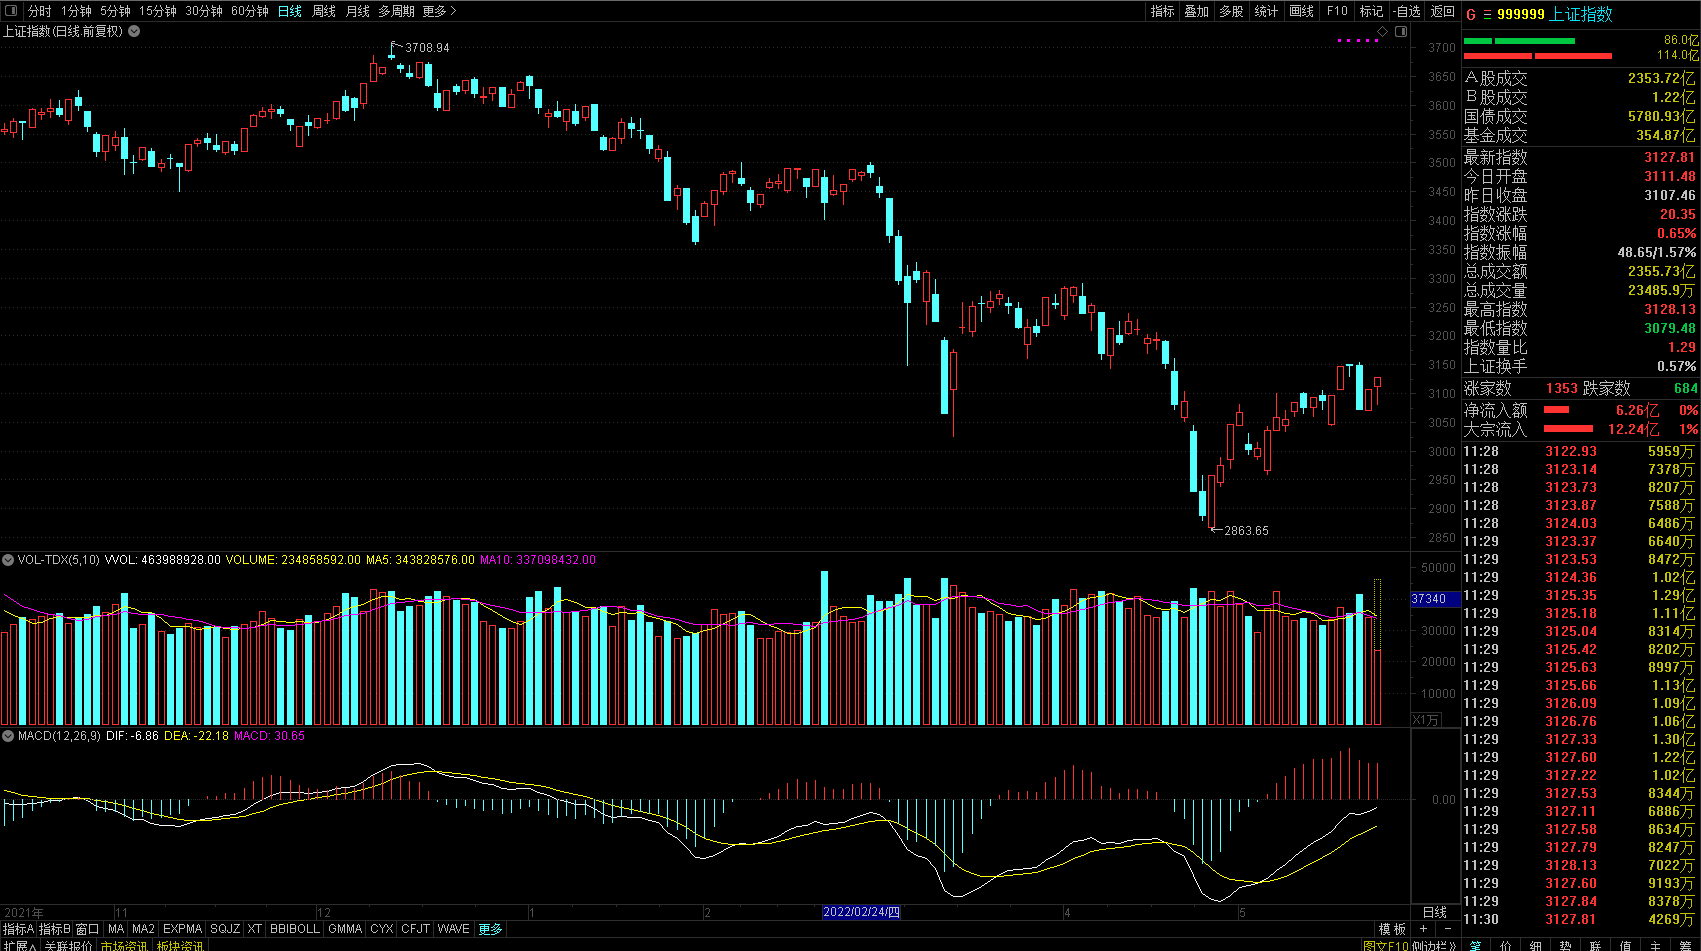Apply the CYX indicator
The height and width of the screenshot is (951, 1701).
coord(382,929)
